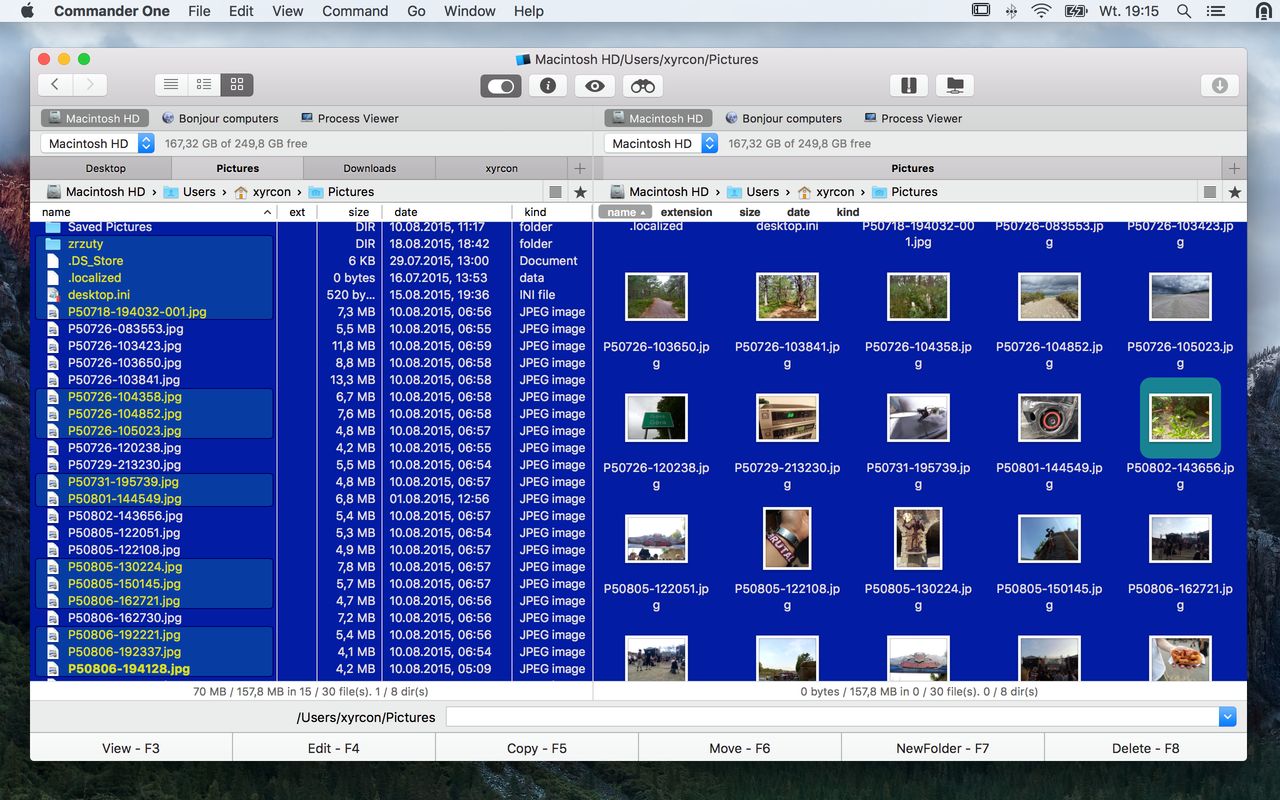Viewport: 1280px width, 800px height.
Task: Click the archive compress icon
Action: [908, 86]
